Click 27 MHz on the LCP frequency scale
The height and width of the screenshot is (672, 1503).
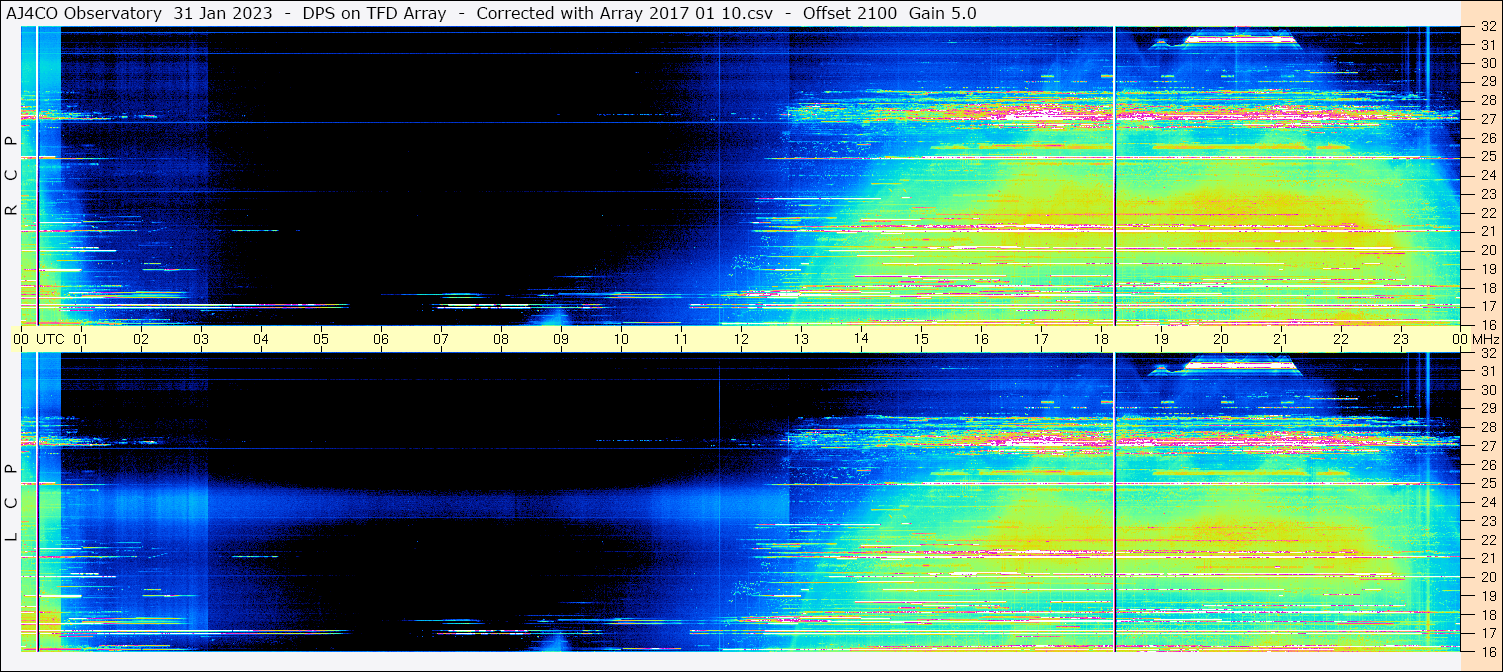click(1488, 446)
